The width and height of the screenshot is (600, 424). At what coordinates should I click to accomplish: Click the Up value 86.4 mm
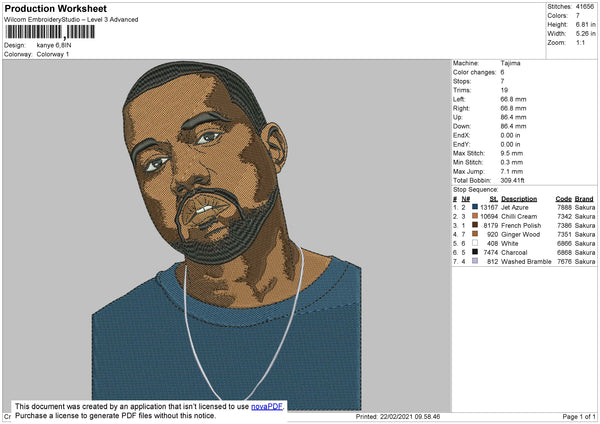pyautogui.click(x=513, y=117)
